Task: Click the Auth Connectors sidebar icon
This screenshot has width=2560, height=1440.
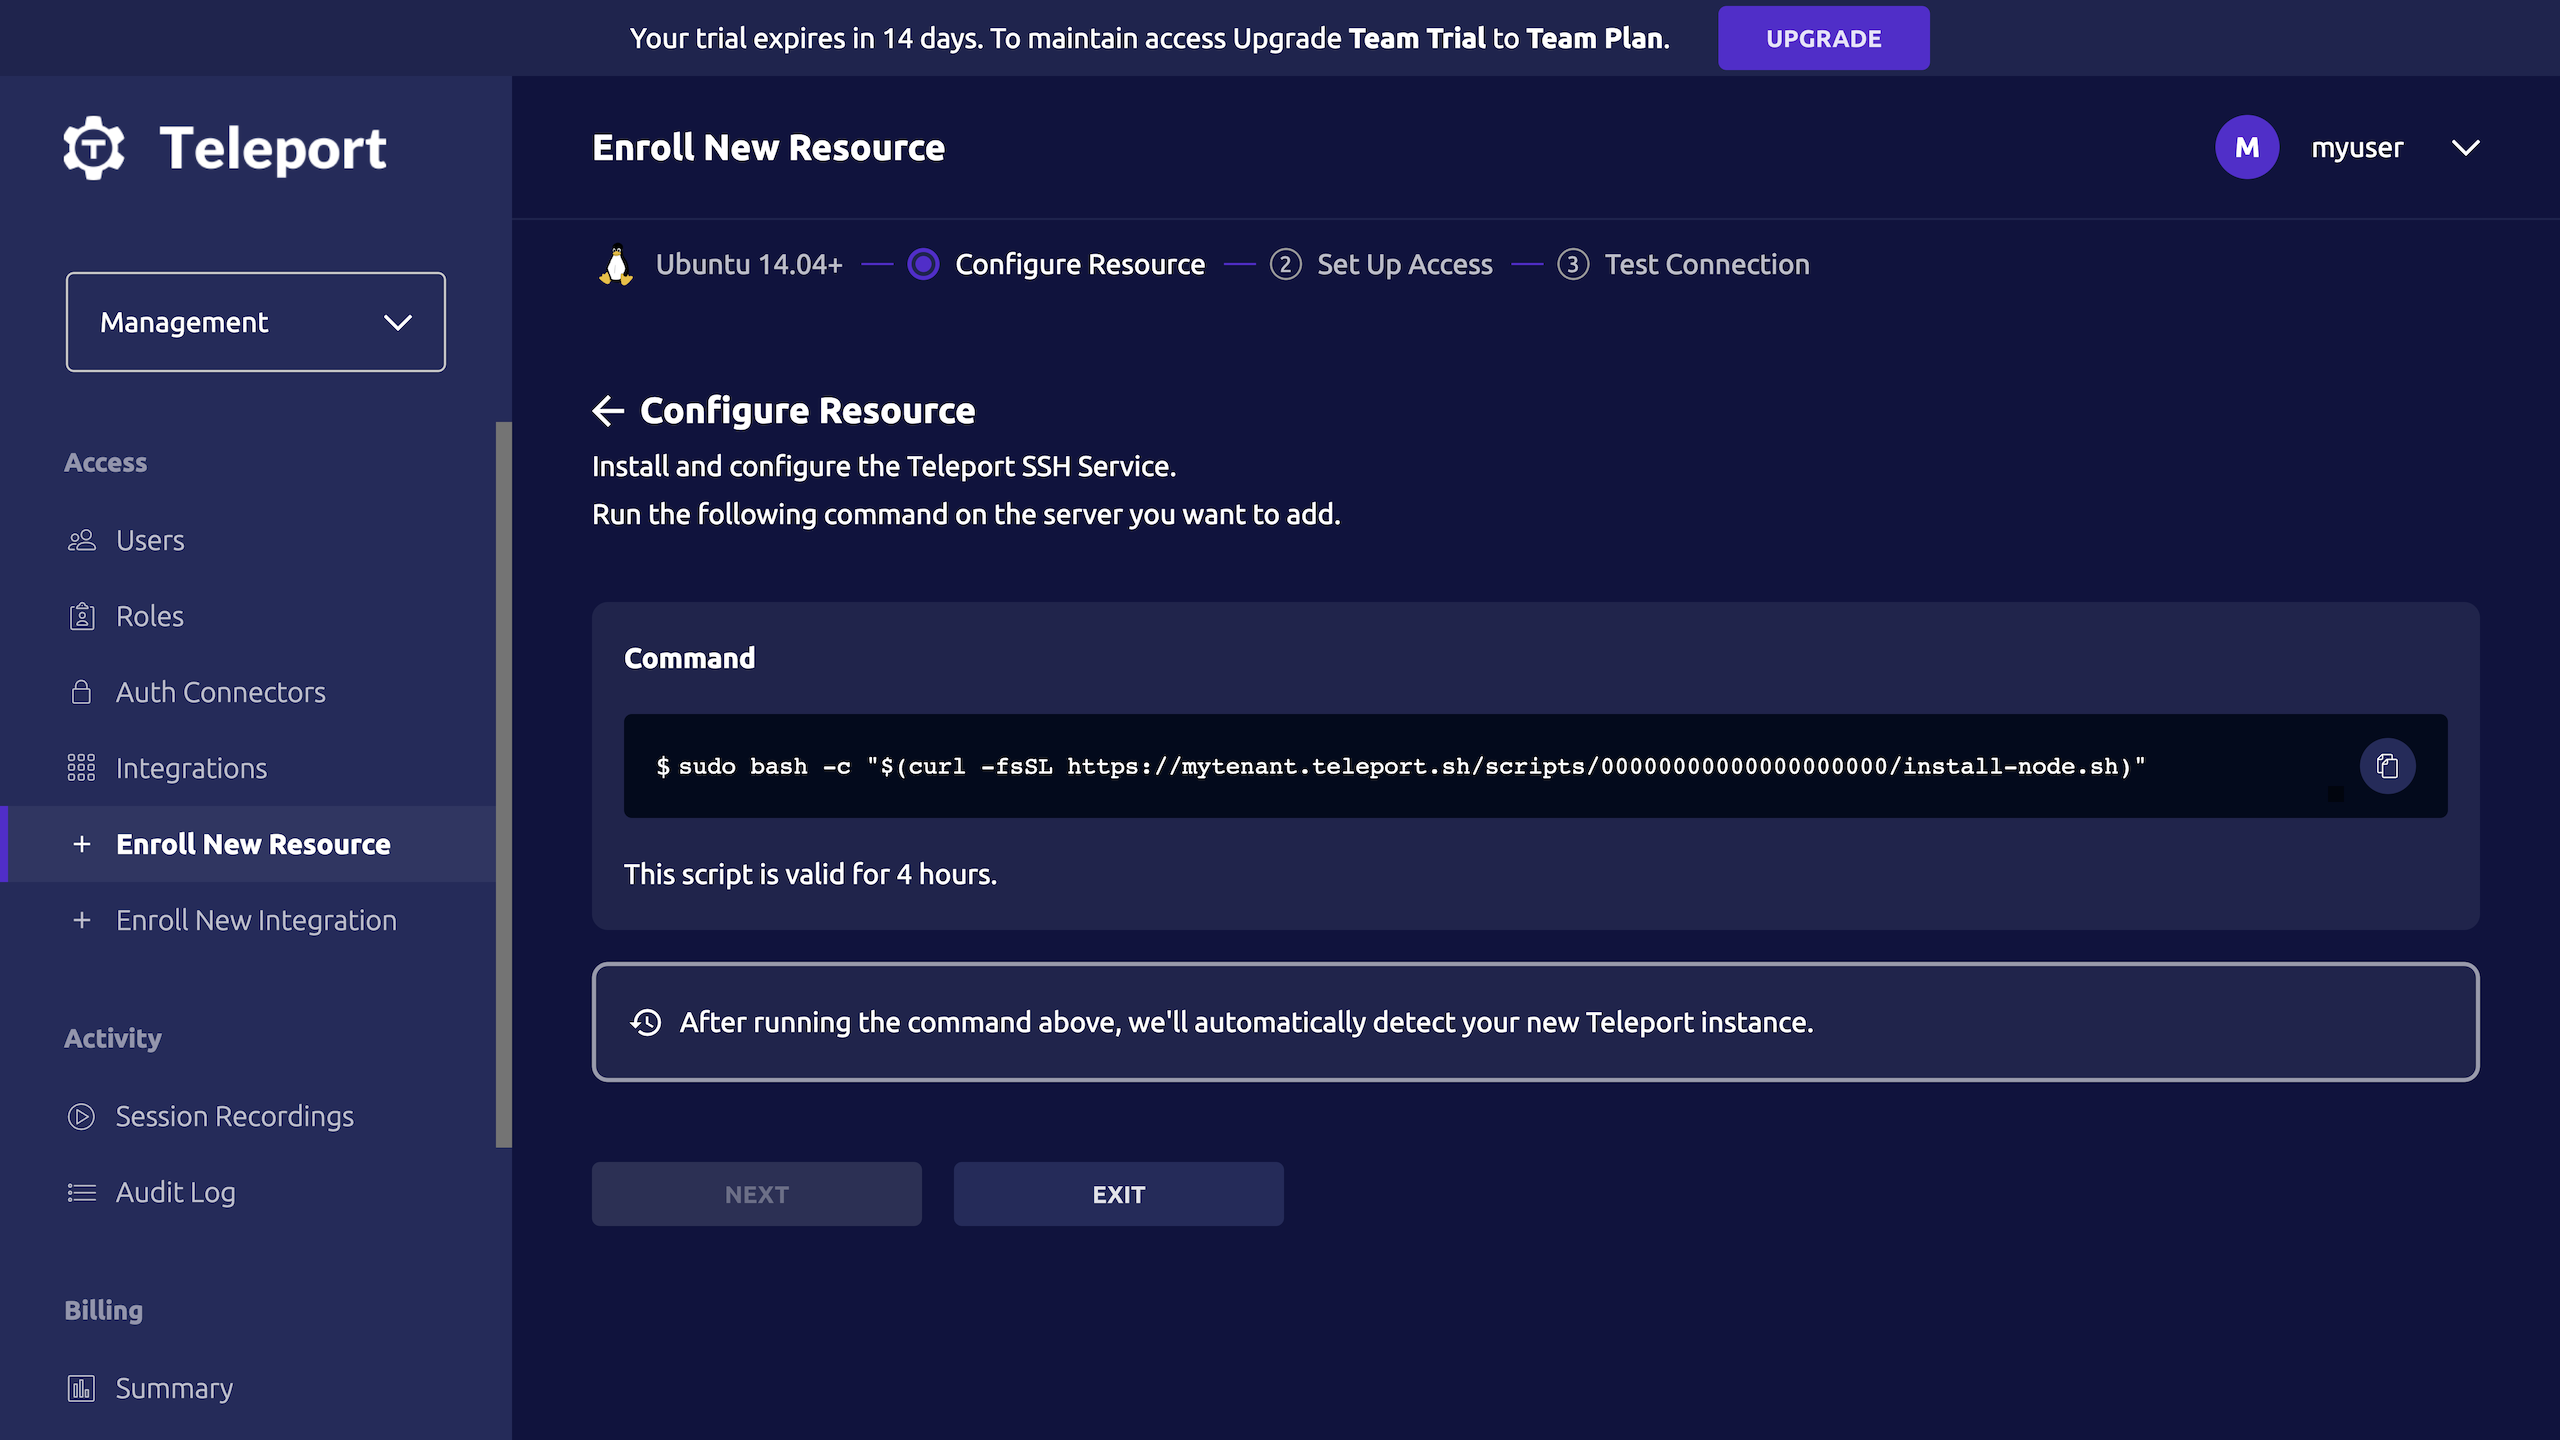Action: [81, 691]
